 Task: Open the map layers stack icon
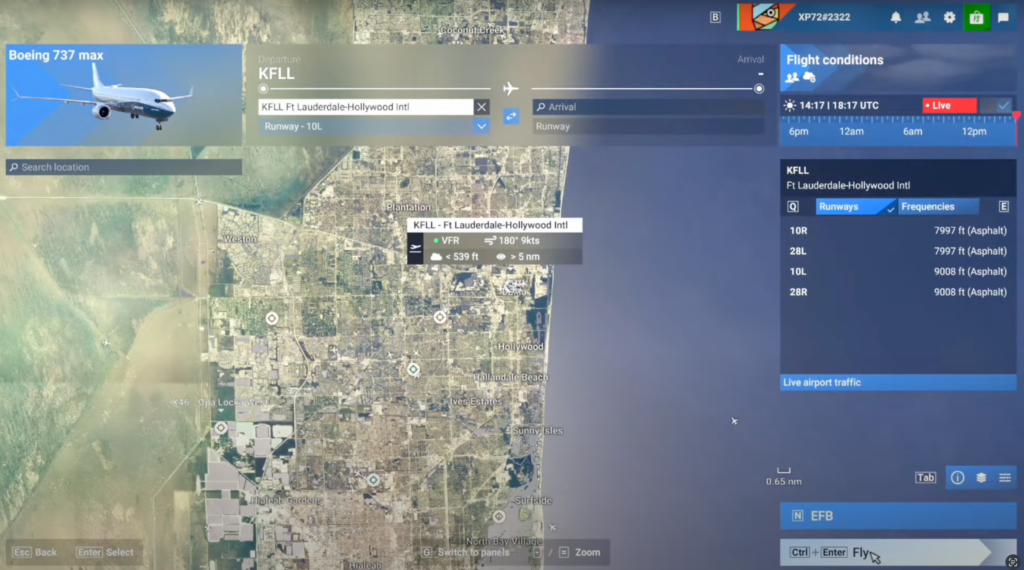981,478
